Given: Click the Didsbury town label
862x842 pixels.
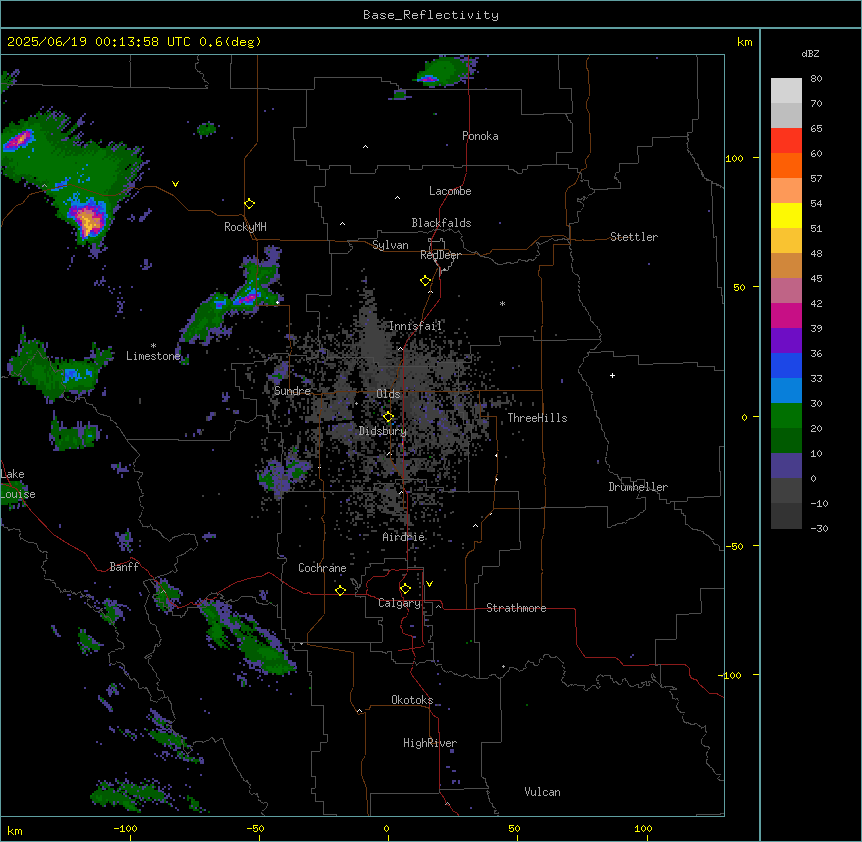Looking at the screenshot, I should coord(383,431).
